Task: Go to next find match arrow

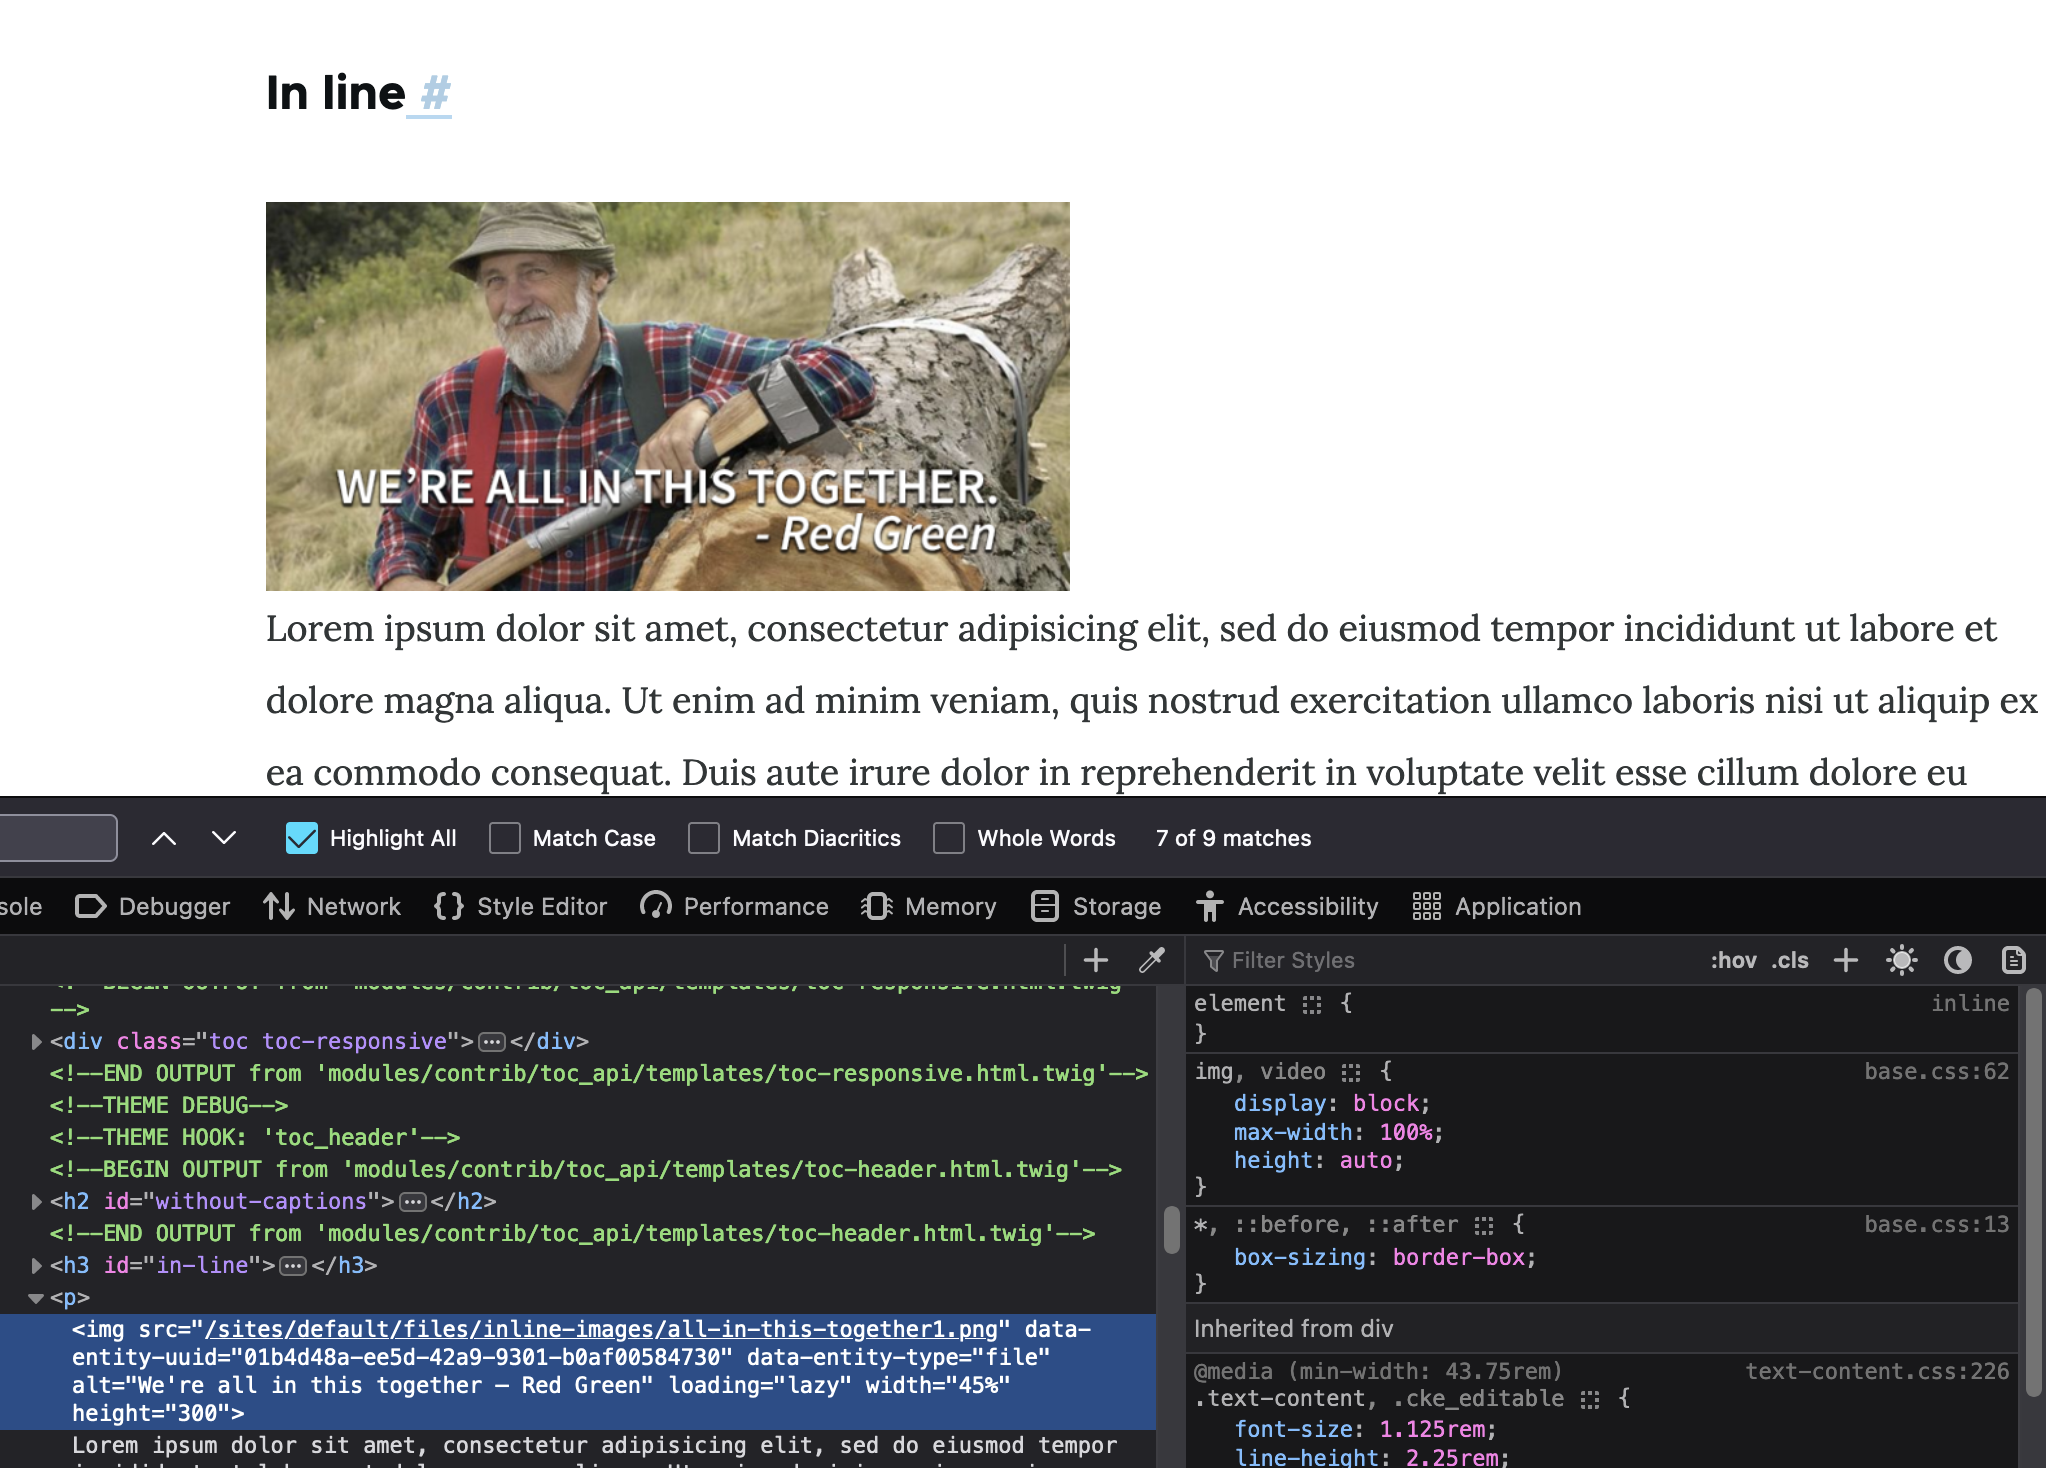Action: 224,838
